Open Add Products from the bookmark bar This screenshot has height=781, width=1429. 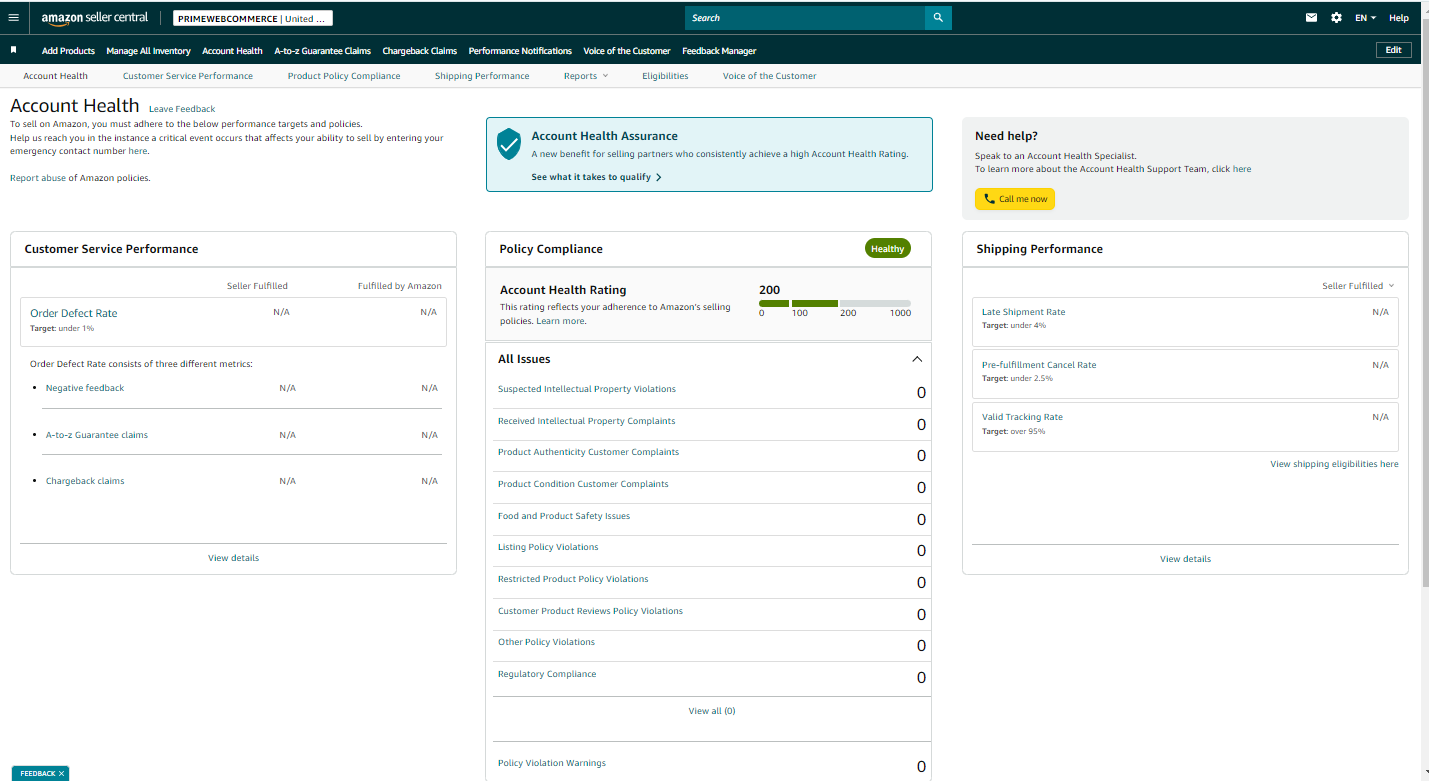click(68, 51)
